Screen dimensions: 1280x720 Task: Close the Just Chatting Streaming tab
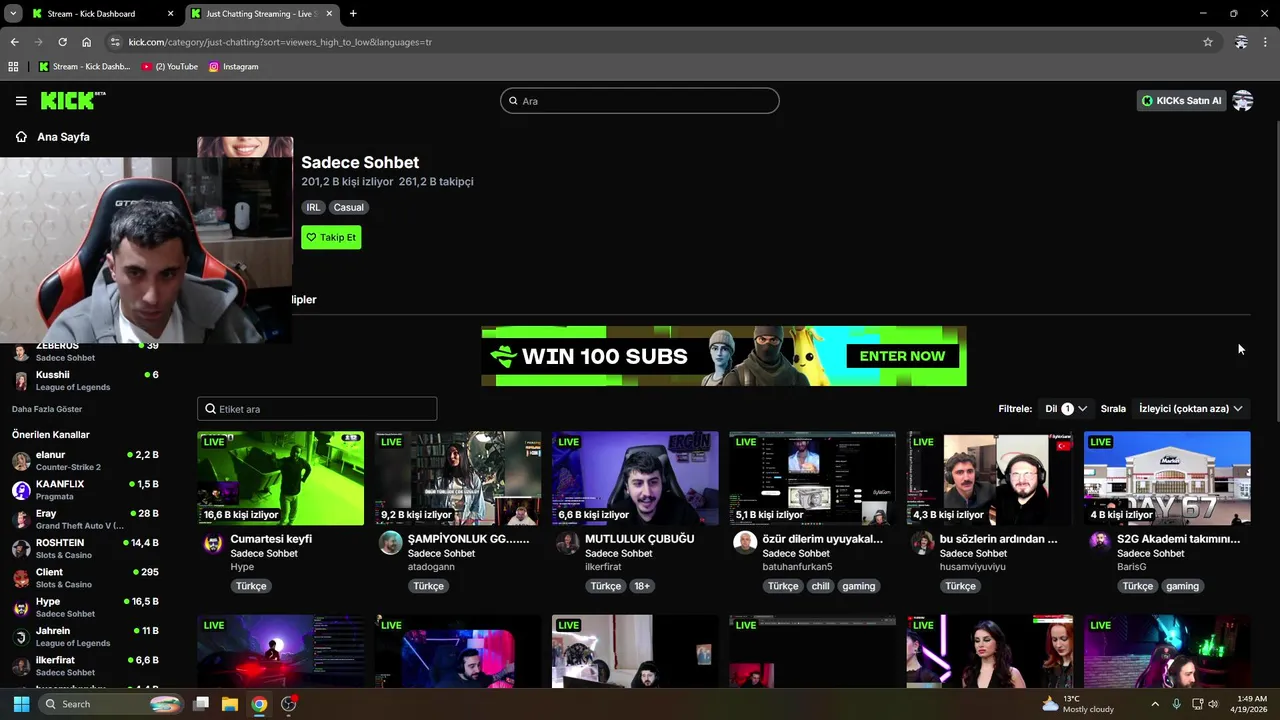pos(329,14)
